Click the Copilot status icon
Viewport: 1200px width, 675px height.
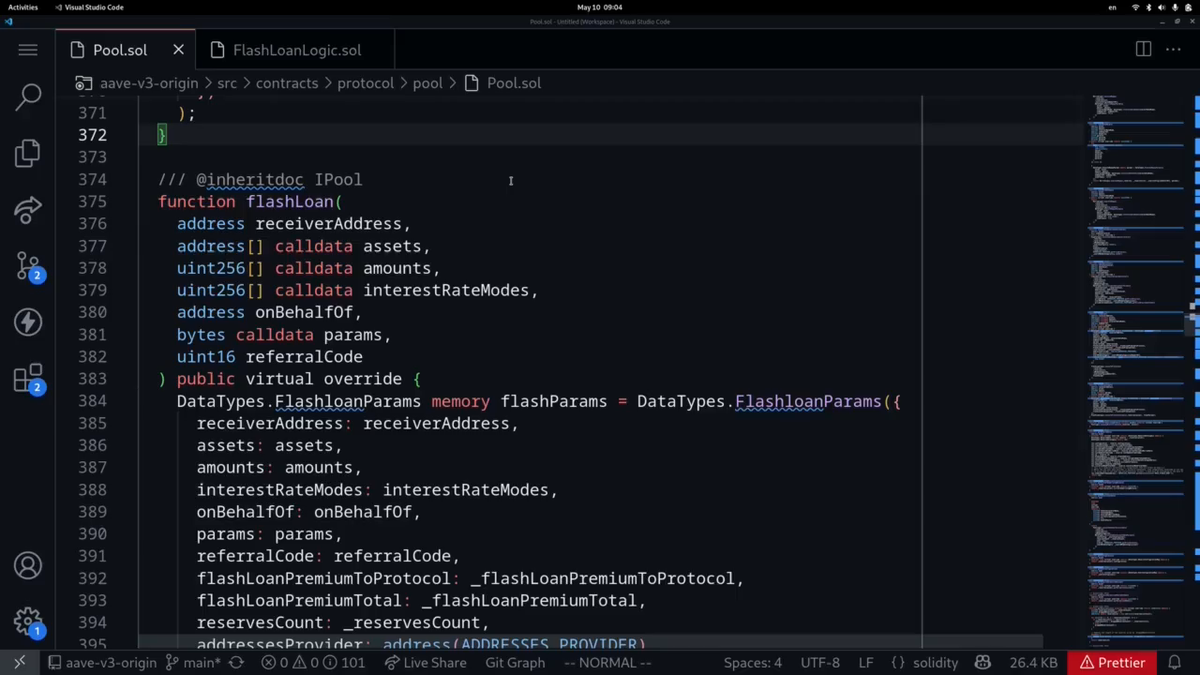(983, 662)
